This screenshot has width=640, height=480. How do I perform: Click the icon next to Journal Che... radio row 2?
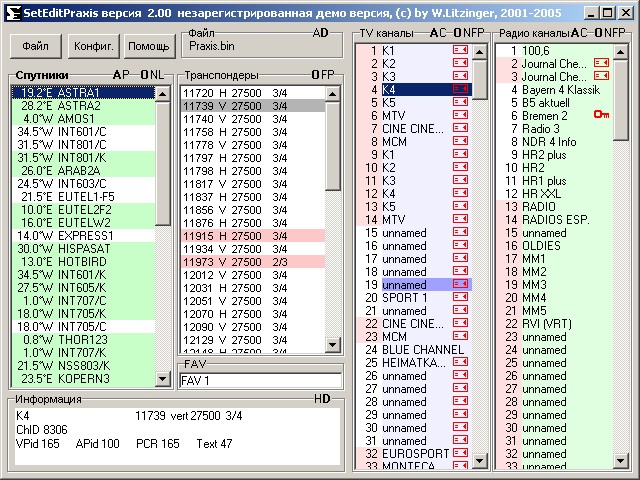[601, 62]
